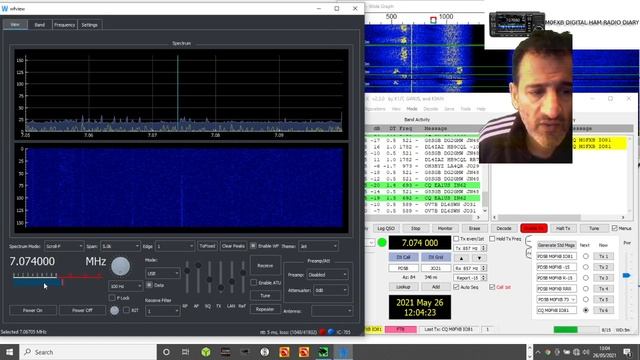Click the Tx 857 Hz stepper
640x360 pixels.
470,248
